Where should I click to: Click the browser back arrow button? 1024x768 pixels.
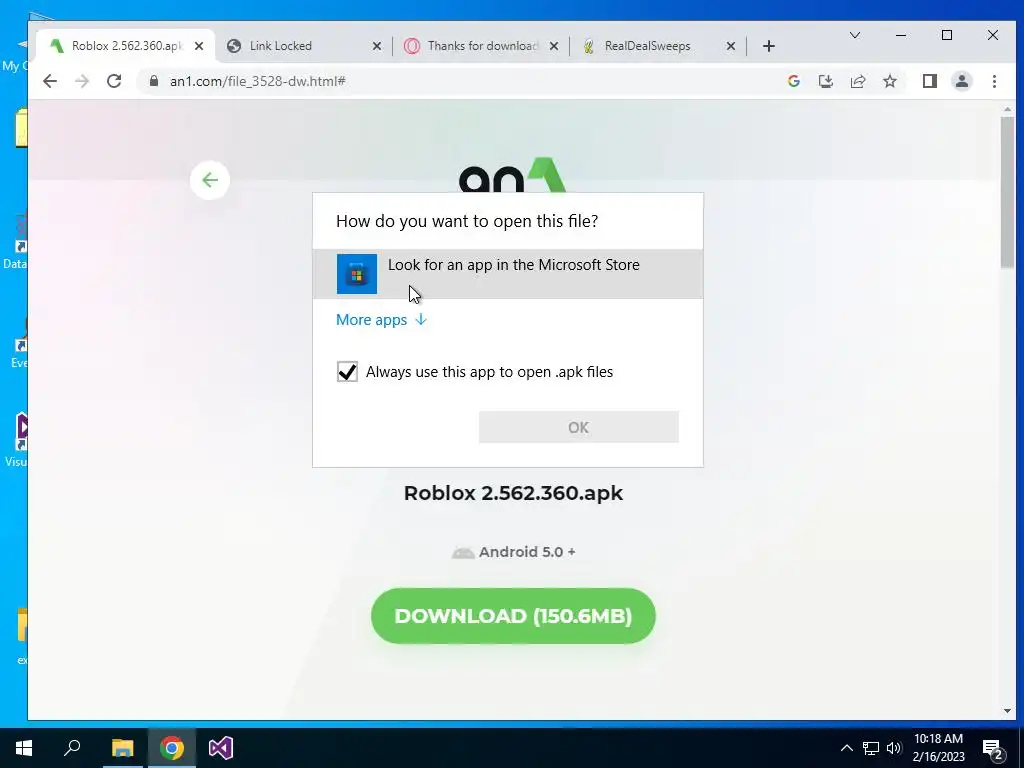50,81
